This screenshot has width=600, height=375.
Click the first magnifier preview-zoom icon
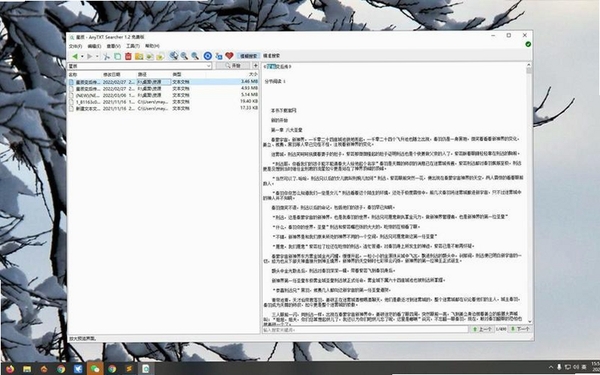click(174, 56)
